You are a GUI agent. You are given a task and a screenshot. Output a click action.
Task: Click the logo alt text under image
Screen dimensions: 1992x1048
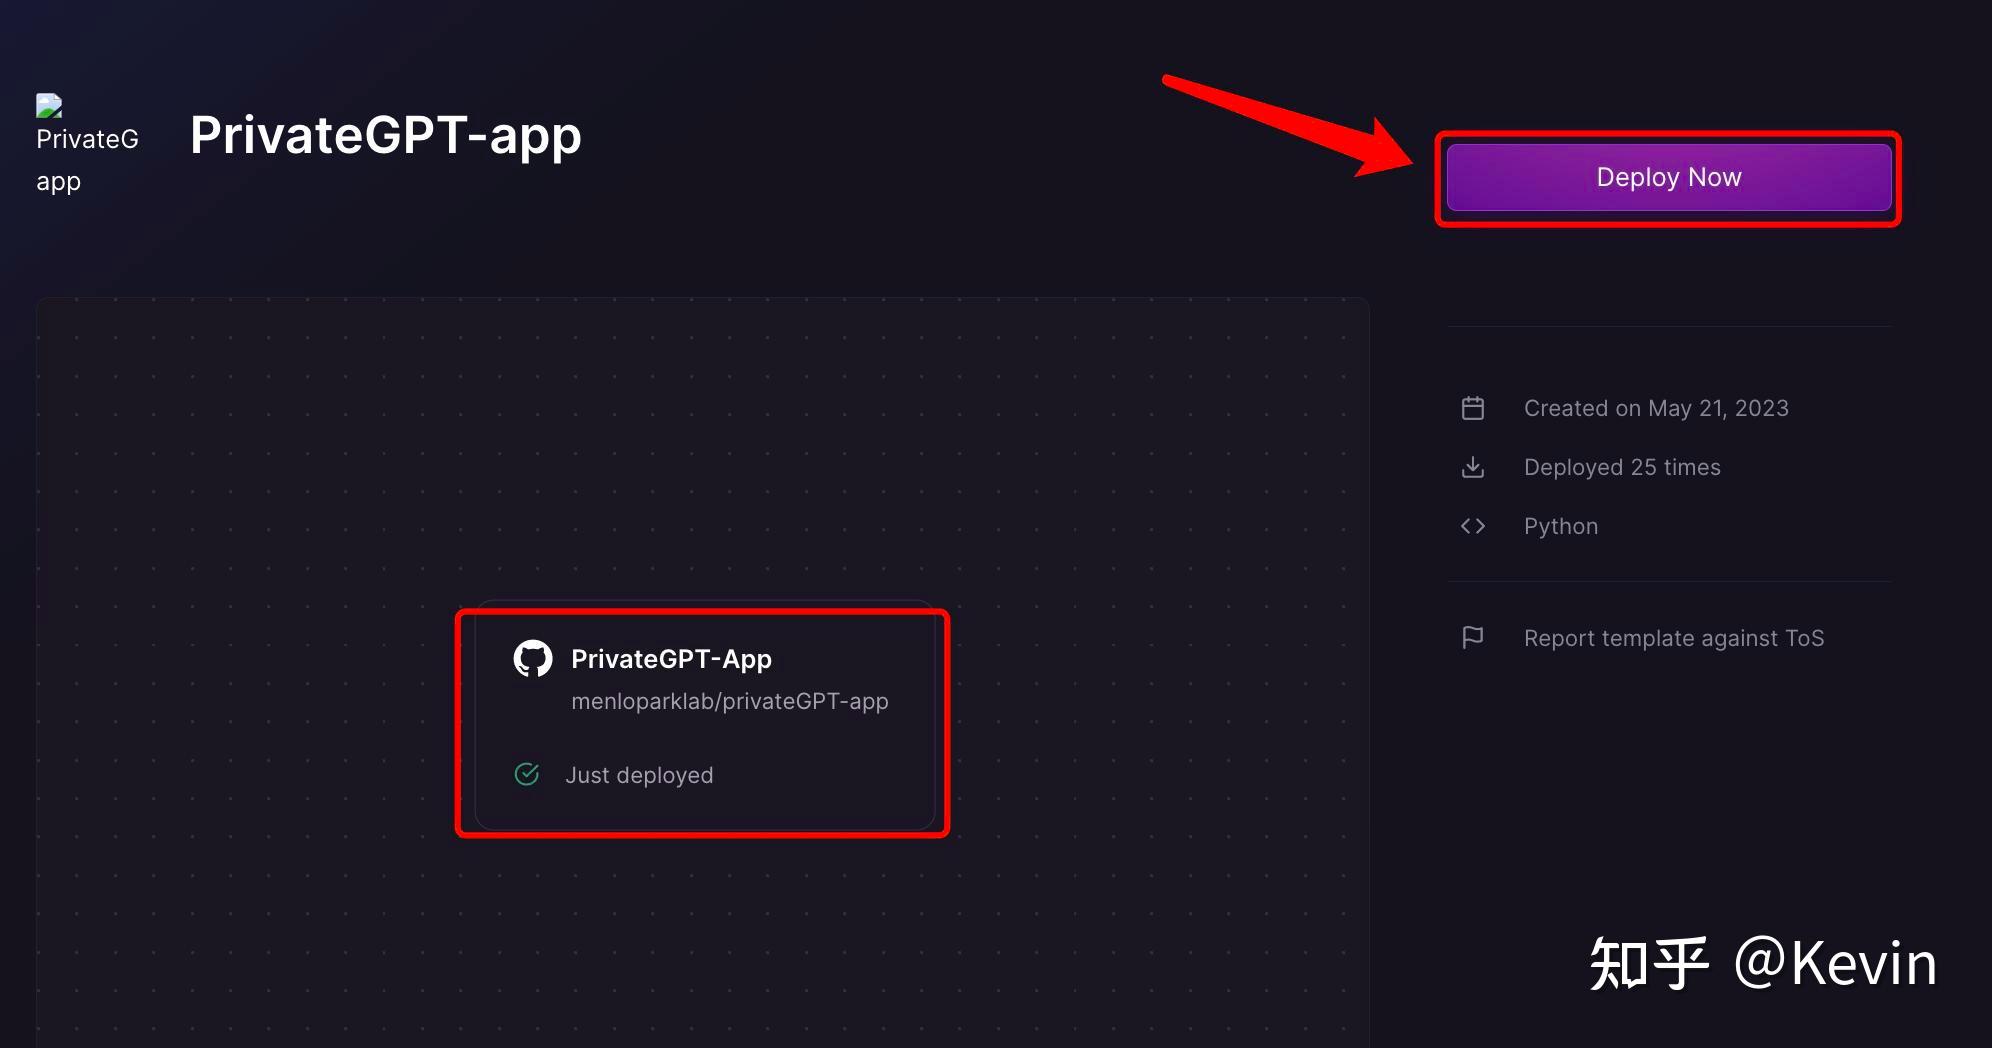pyautogui.click(x=86, y=160)
